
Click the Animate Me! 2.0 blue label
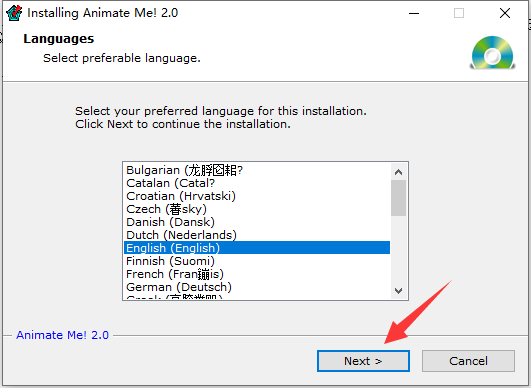62,335
